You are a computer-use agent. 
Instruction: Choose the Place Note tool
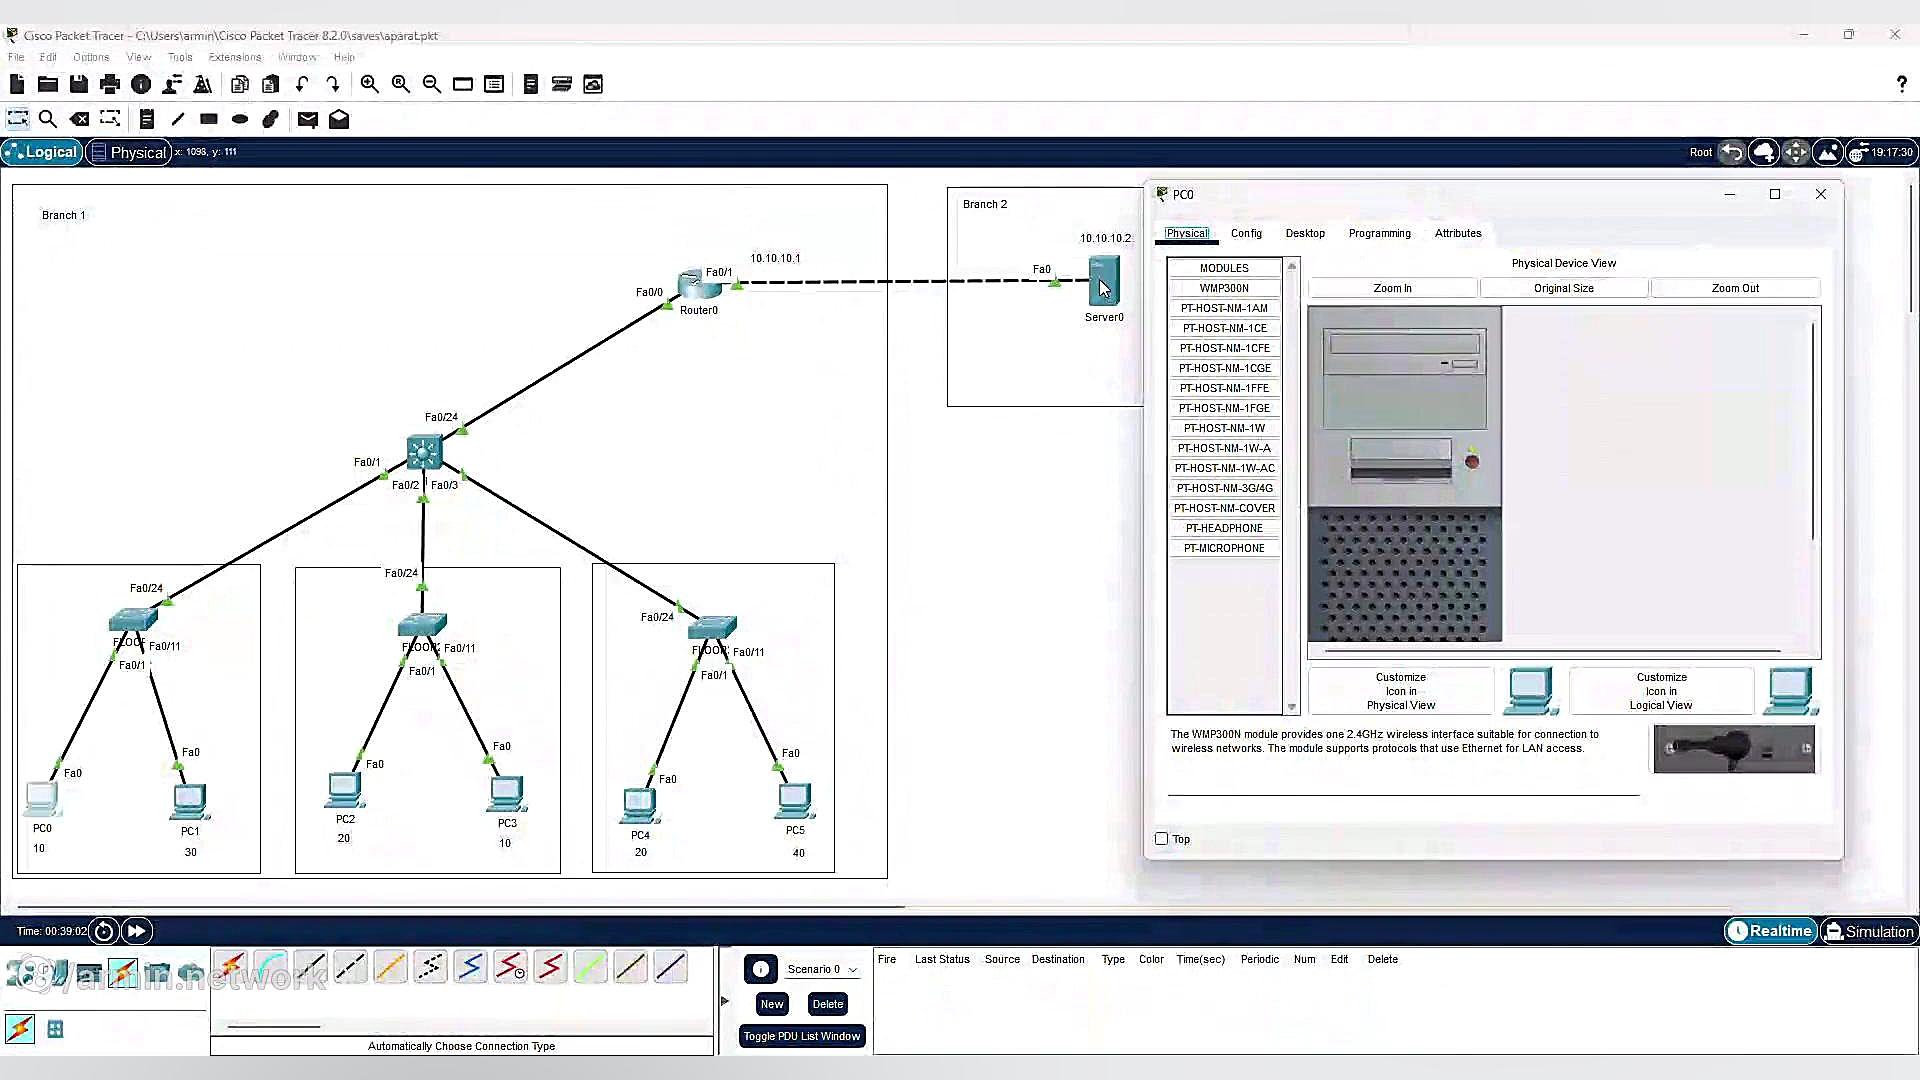pyautogui.click(x=147, y=119)
